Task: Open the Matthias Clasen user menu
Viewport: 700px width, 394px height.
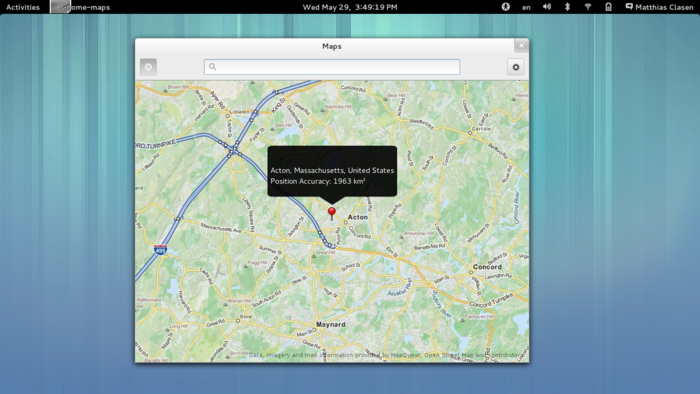Action: pyautogui.click(x=659, y=7)
